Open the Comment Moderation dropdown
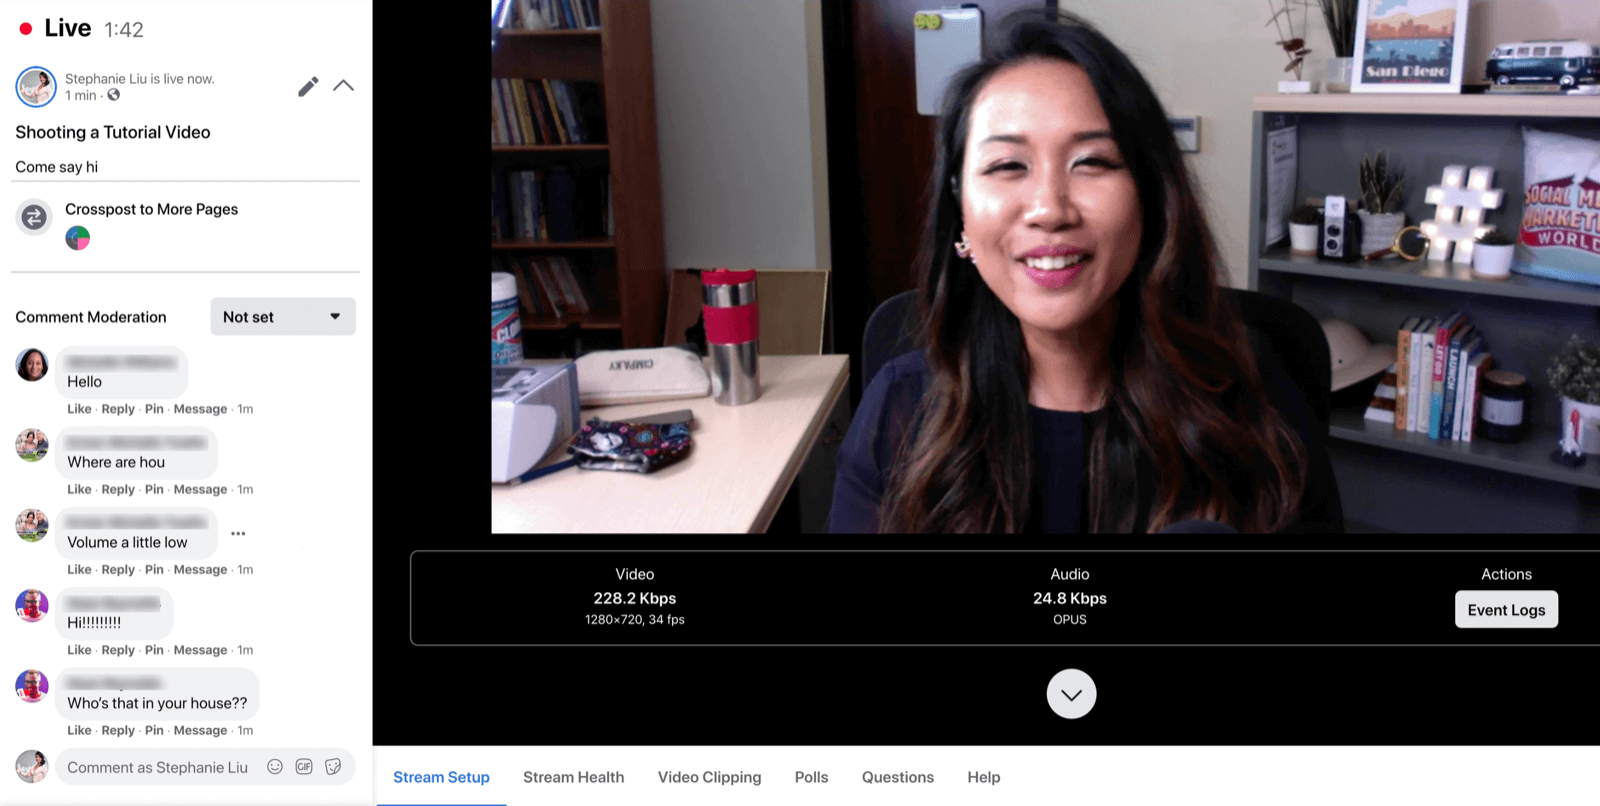Viewport: 1600px width, 806px height. (283, 317)
